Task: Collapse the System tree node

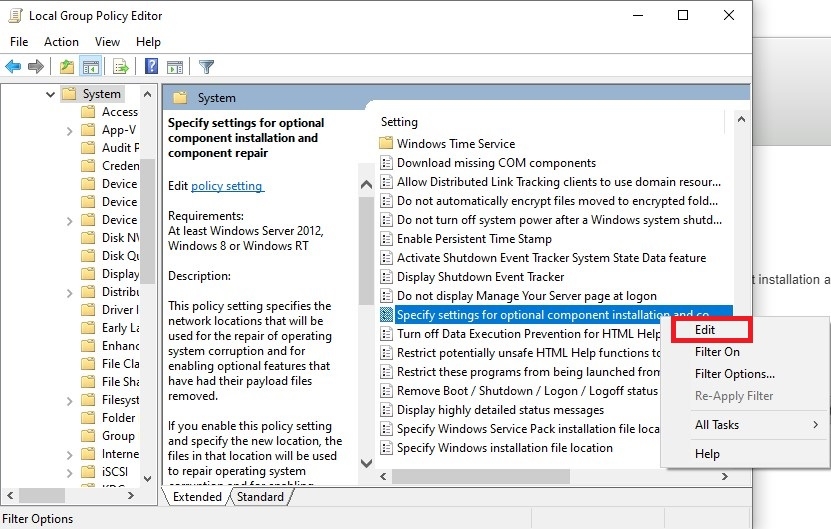Action: click(x=50, y=94)
